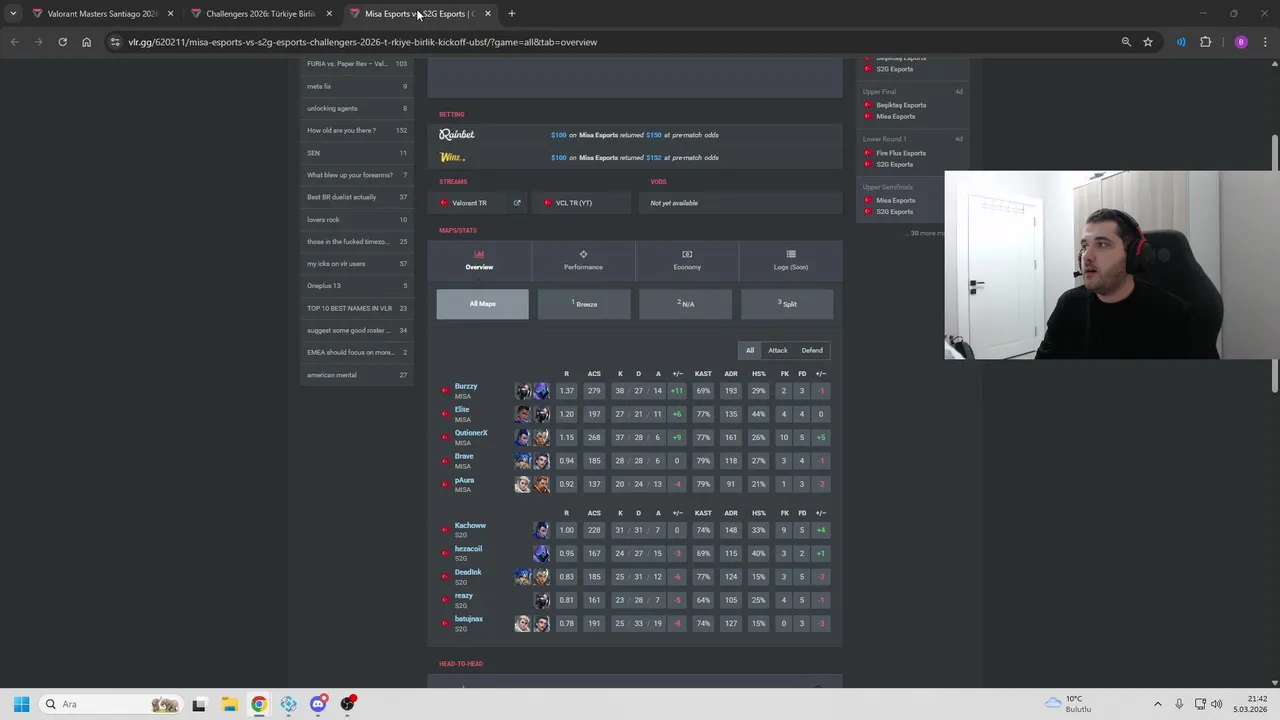Viewport: 1280px width, 720px height.
Task: Open the Logs (Soon) tab
Action: tap(791, 261)
